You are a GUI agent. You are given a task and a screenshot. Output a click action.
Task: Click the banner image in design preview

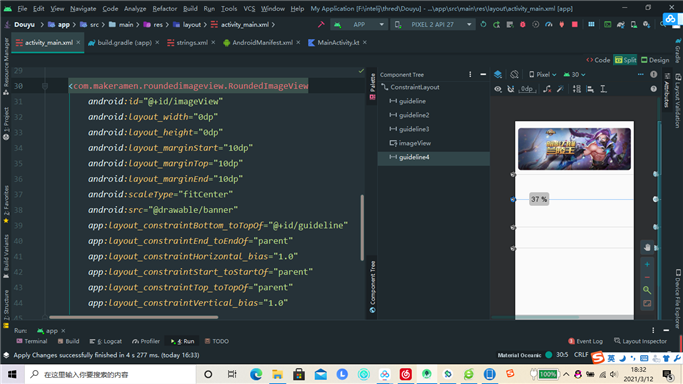(x=574, y=149)
